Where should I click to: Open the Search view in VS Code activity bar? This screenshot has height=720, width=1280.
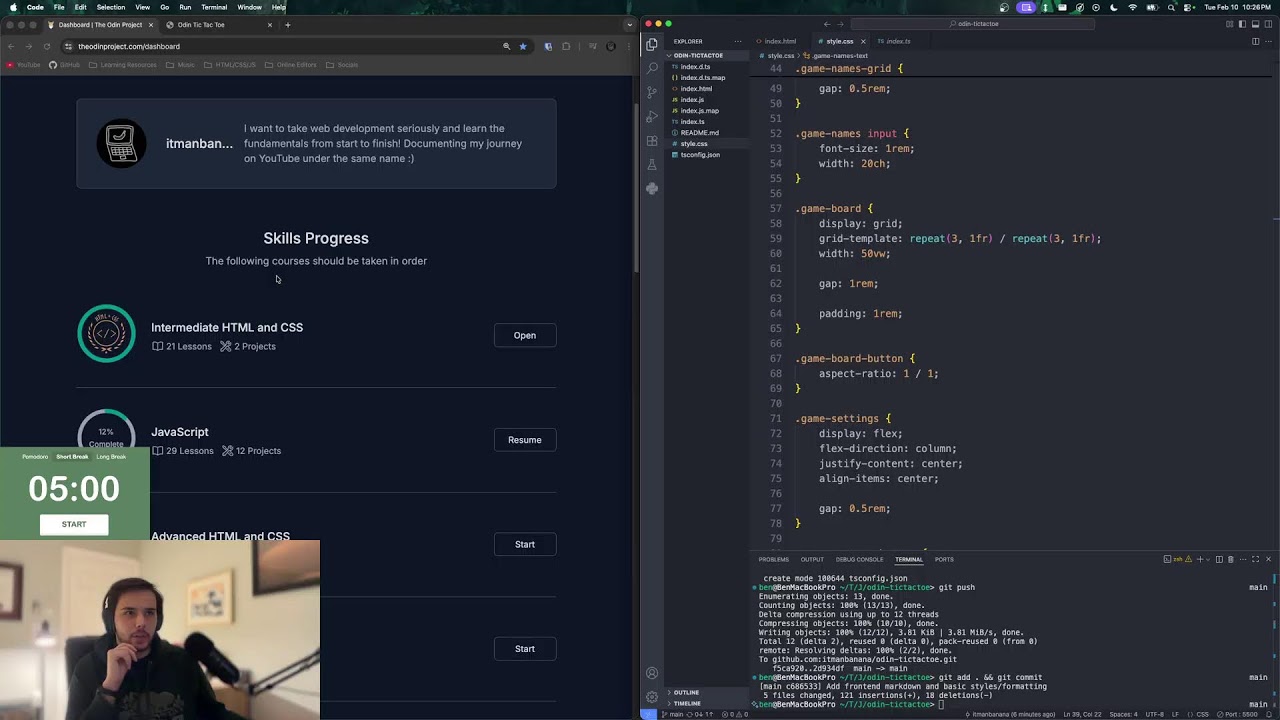[652, 68]
